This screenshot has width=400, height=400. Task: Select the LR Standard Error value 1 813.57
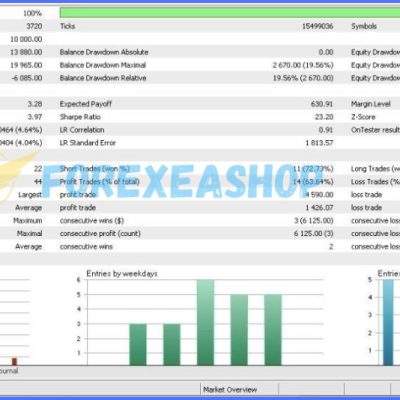(x=319, y=143)
